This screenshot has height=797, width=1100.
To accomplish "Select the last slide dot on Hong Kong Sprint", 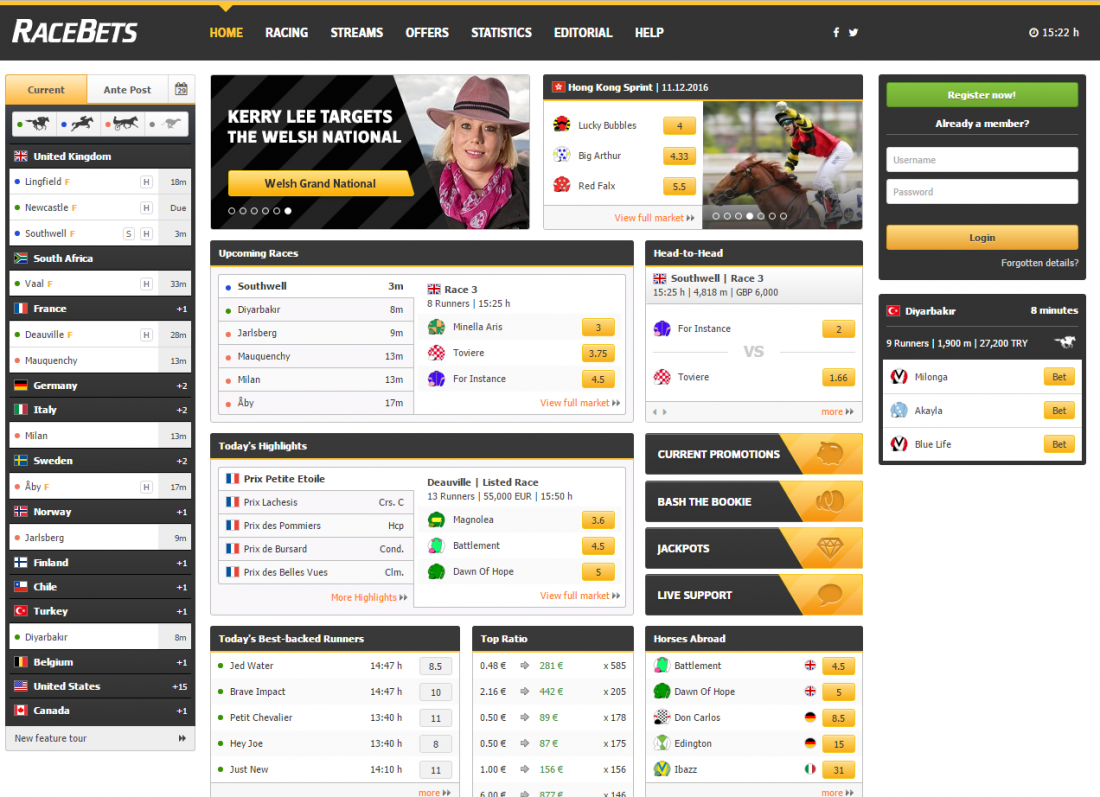I will pyautogui.click(x=784, y=216).
